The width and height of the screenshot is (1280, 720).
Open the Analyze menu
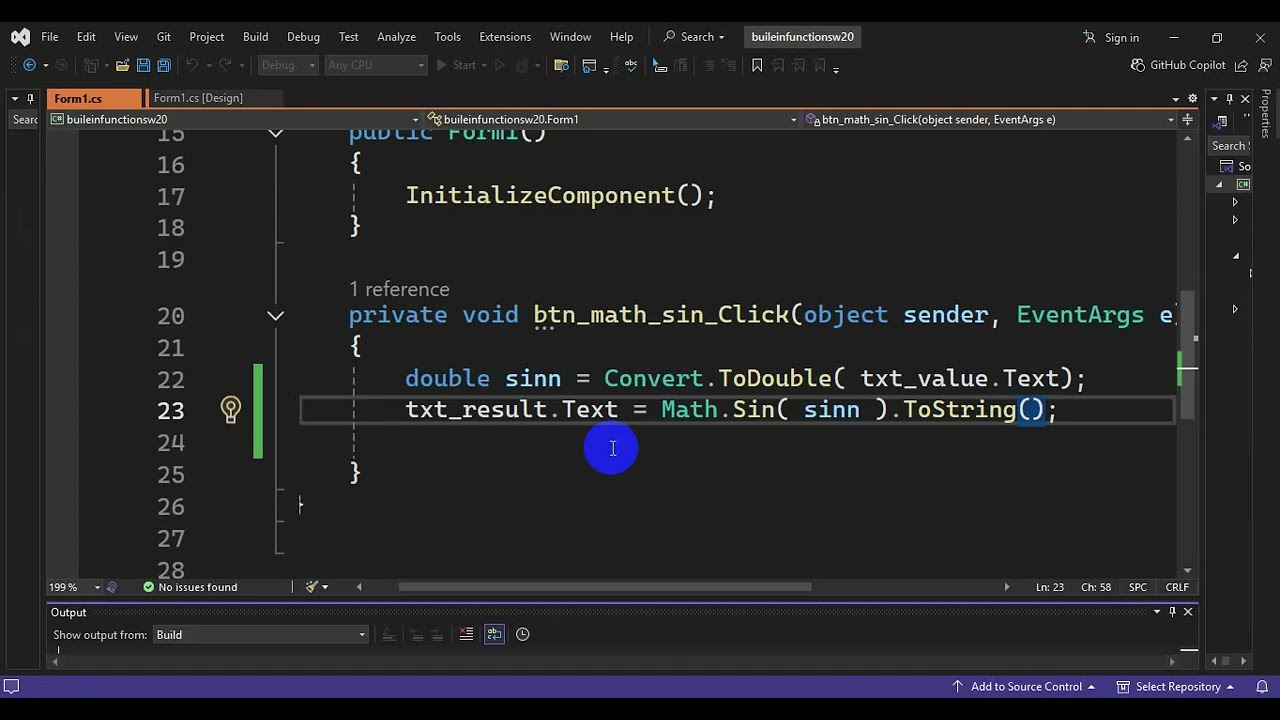click(396, 37)
